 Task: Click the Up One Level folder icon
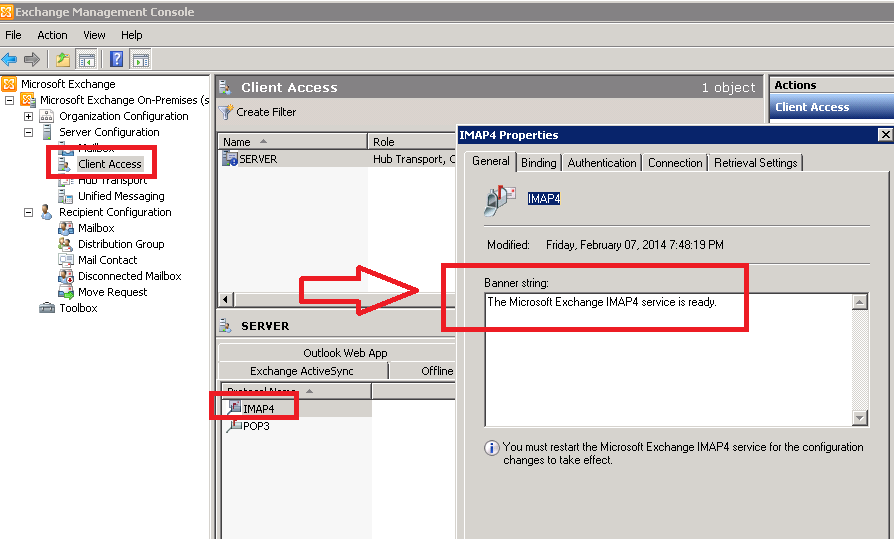(63, 59)
